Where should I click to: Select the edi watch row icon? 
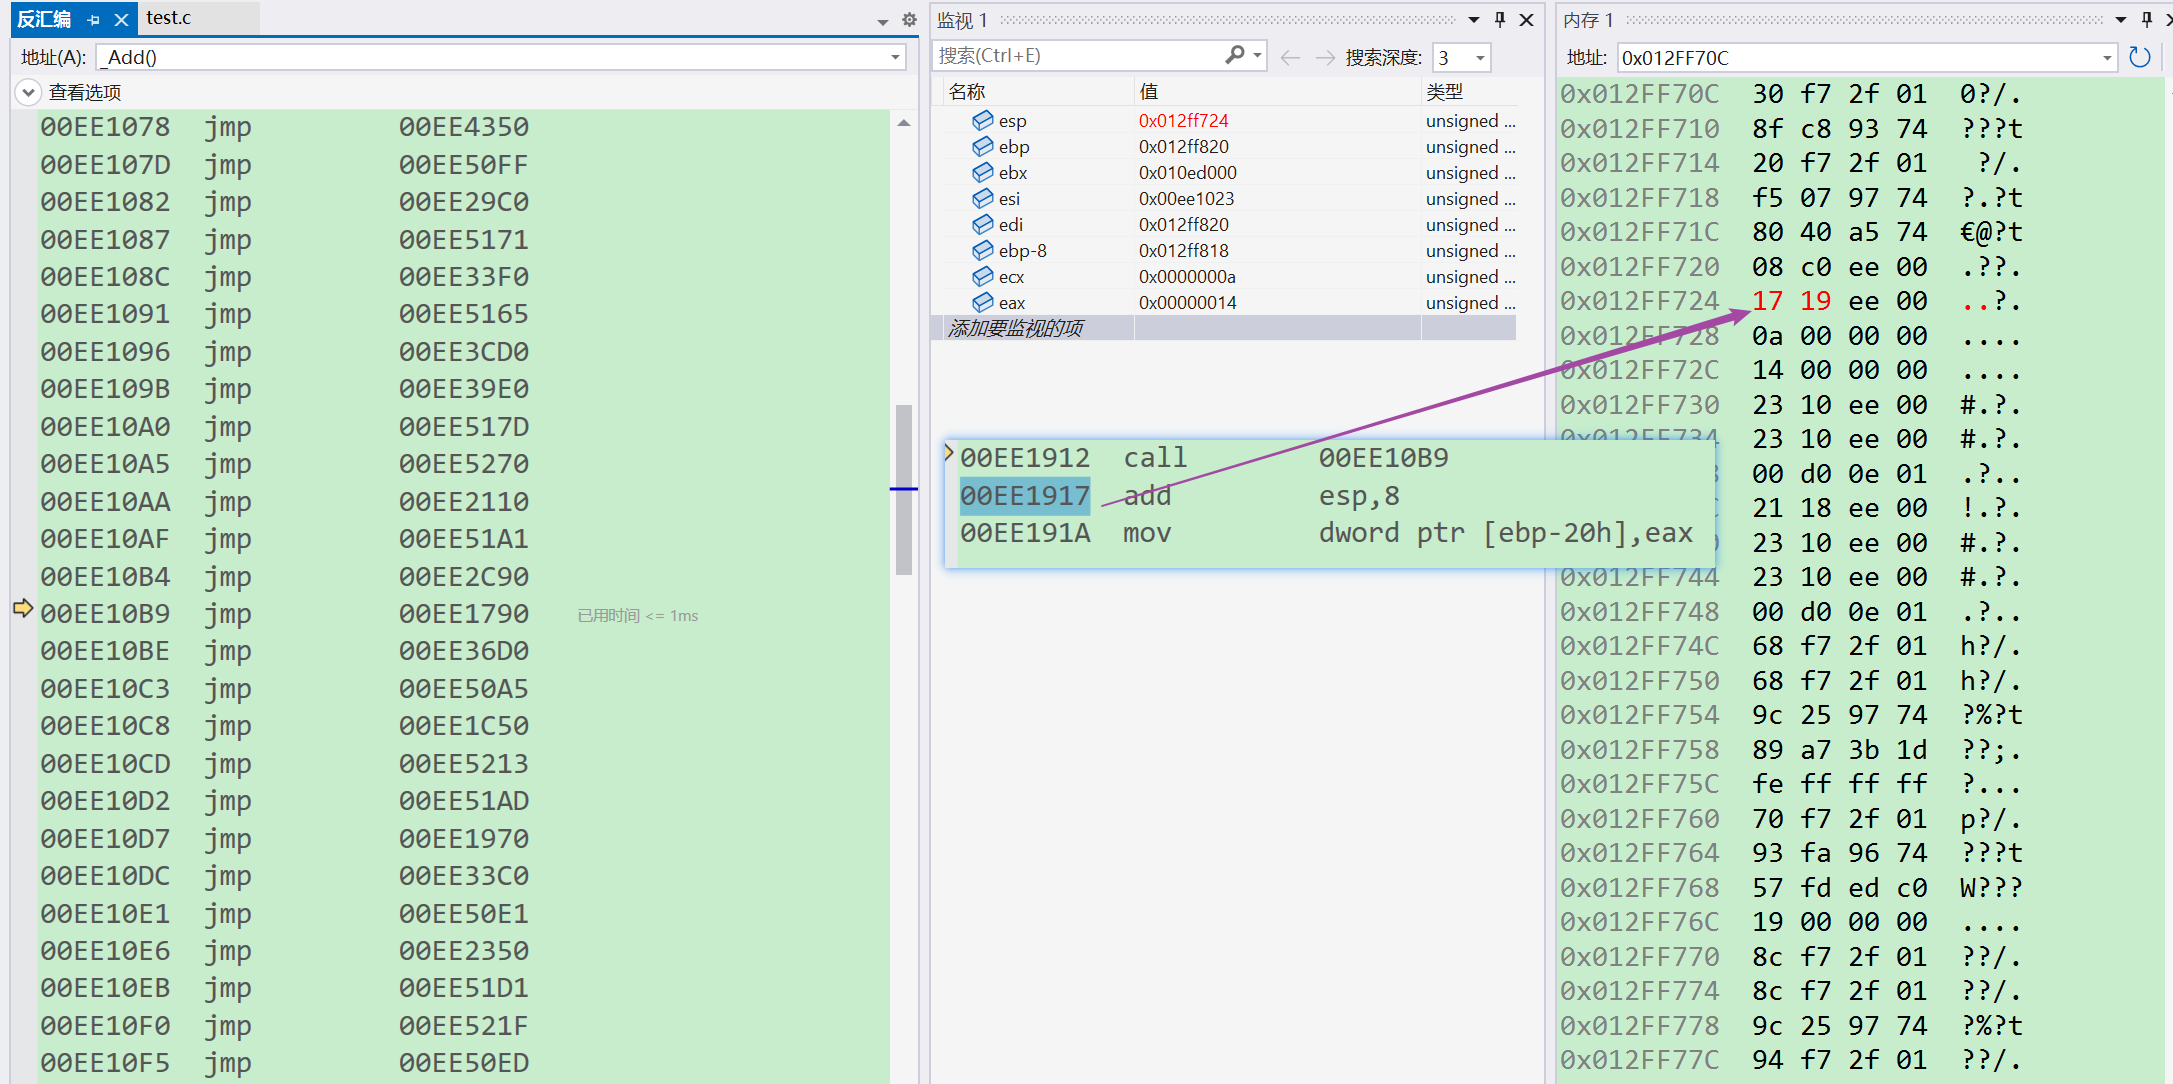pos(983,224)
